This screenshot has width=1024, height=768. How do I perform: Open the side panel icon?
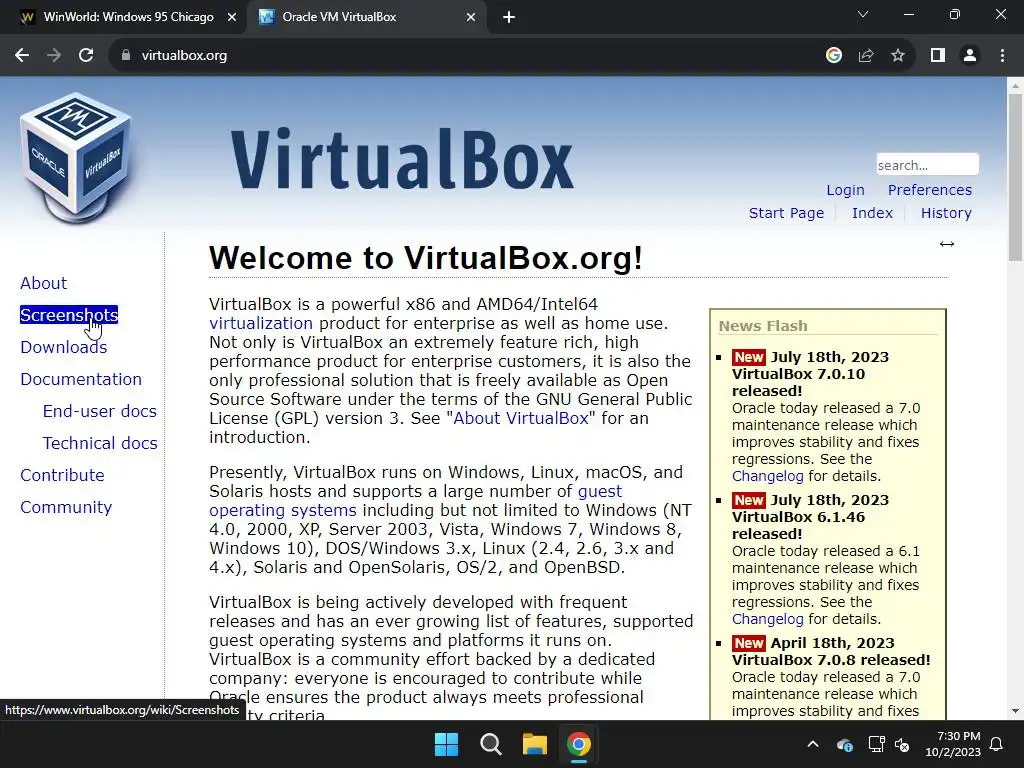[938, 56]
